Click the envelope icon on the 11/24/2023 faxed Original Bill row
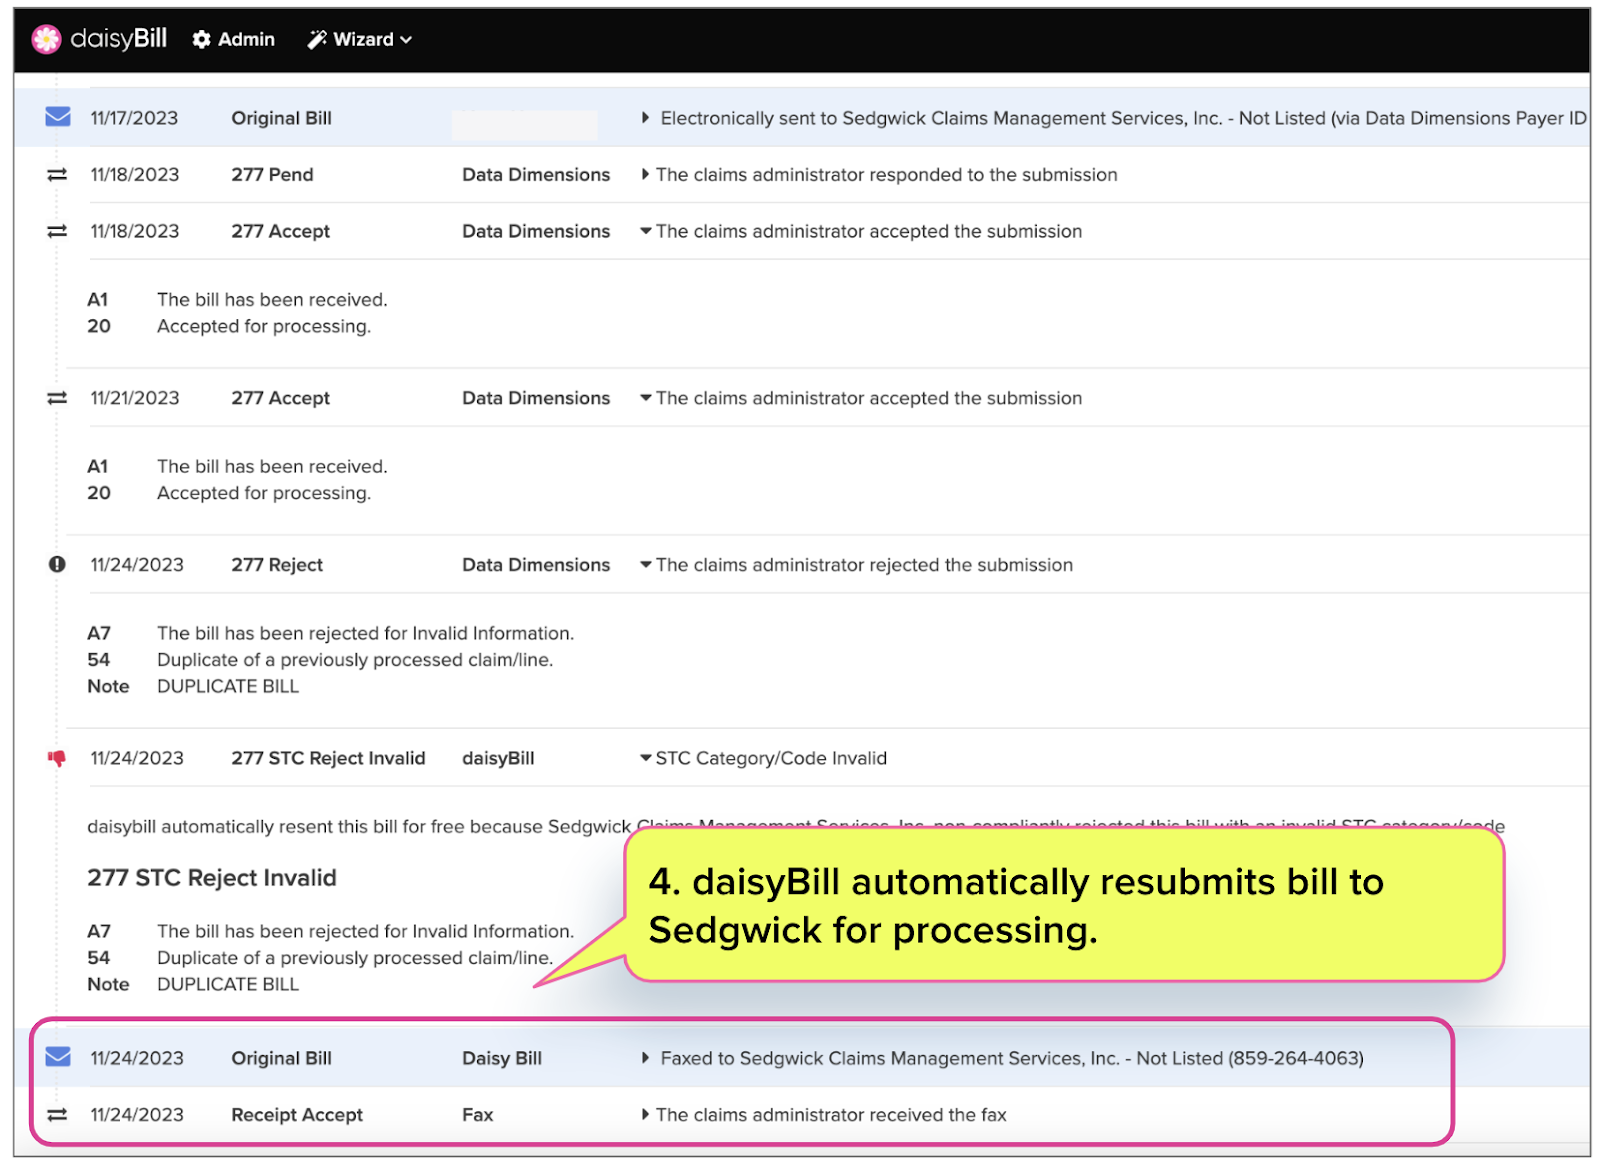The image size is (1600, 1170). click(58, 1056)
